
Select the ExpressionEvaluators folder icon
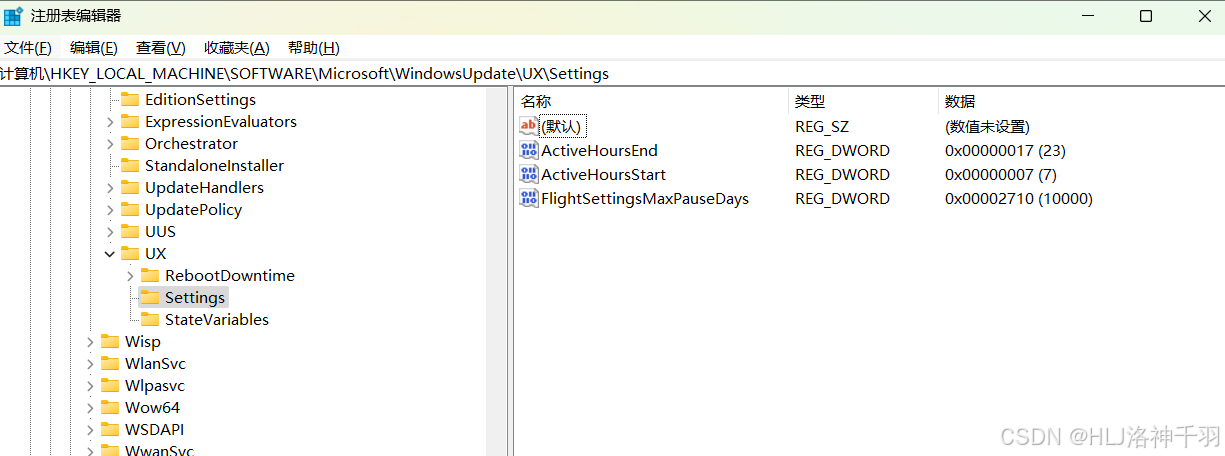130,122
